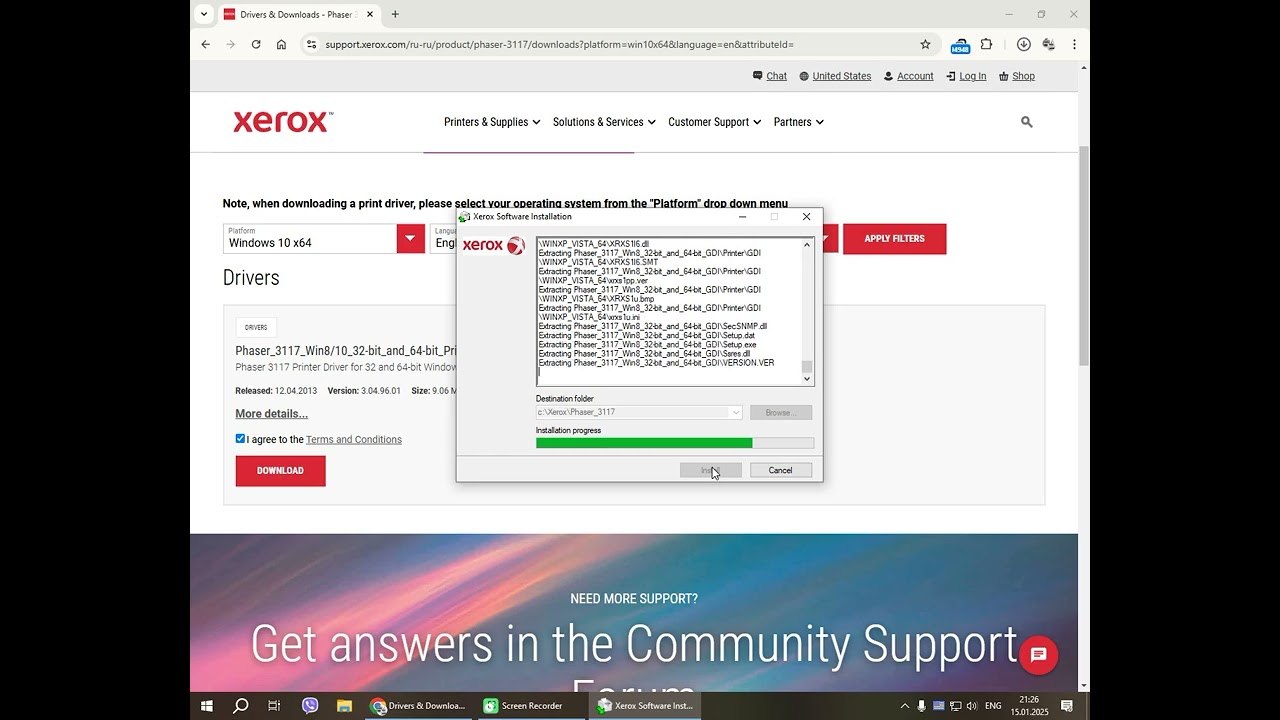The height and width of the screenshot is (720, 1280).
Task: Switch to Screen Recorder taskbar item
Action: (x=523, y=706)
